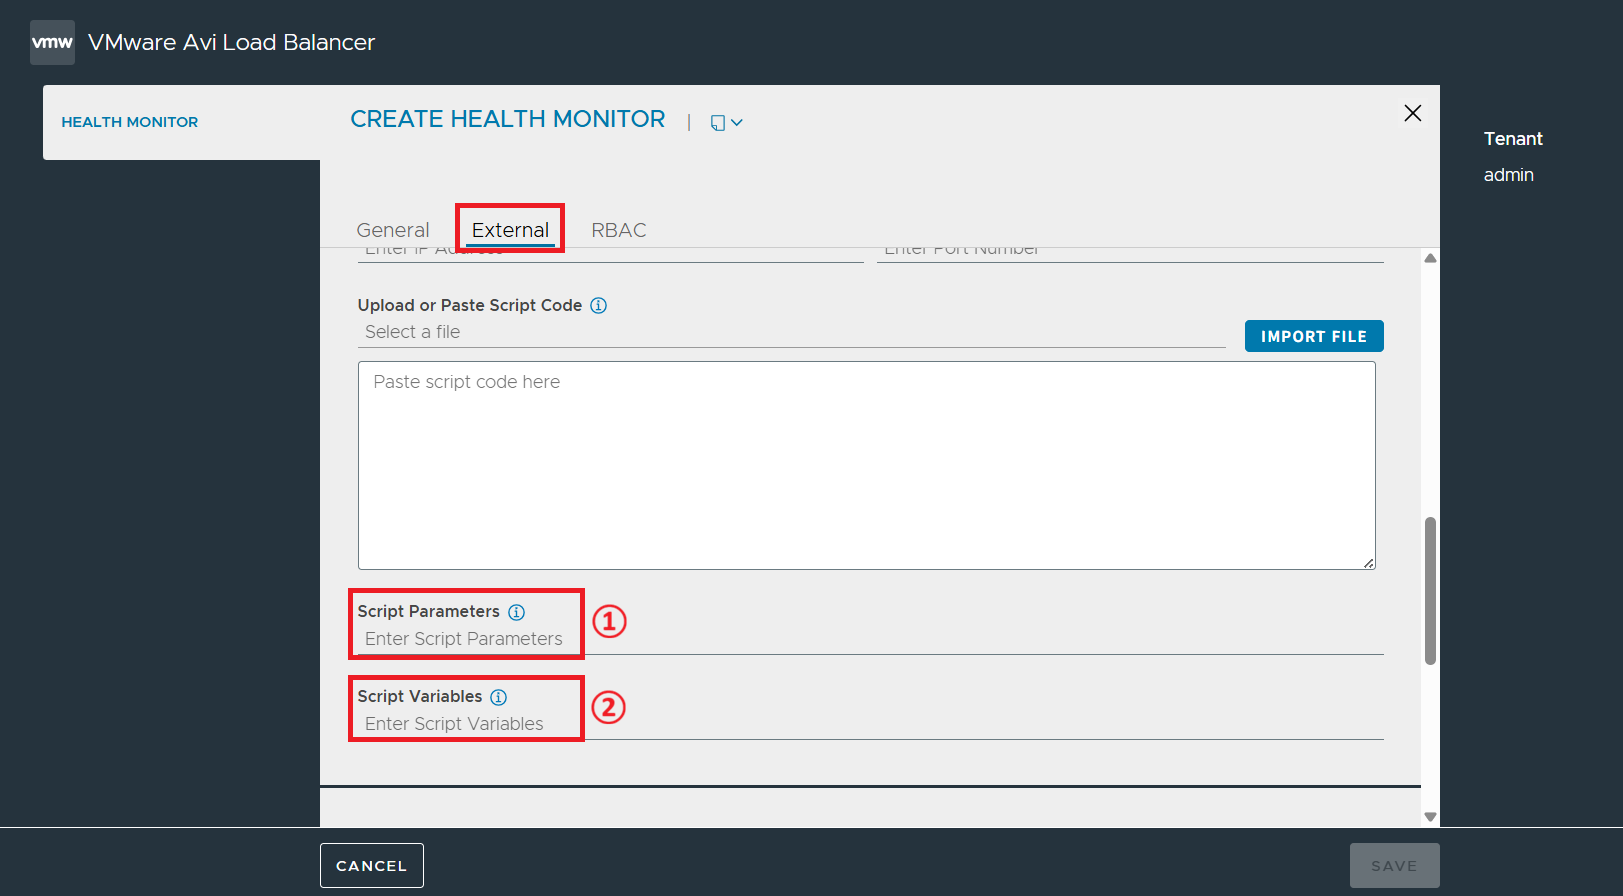Screen dimensions: 1623x896
Task: Expand the dropdown next to Create Health Monitor title
Action: 726,122
